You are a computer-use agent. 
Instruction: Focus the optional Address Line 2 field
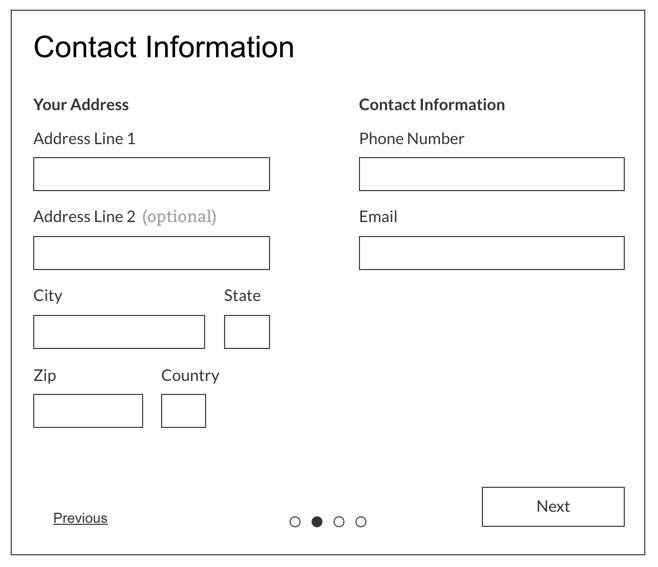[x=151, y=253]
